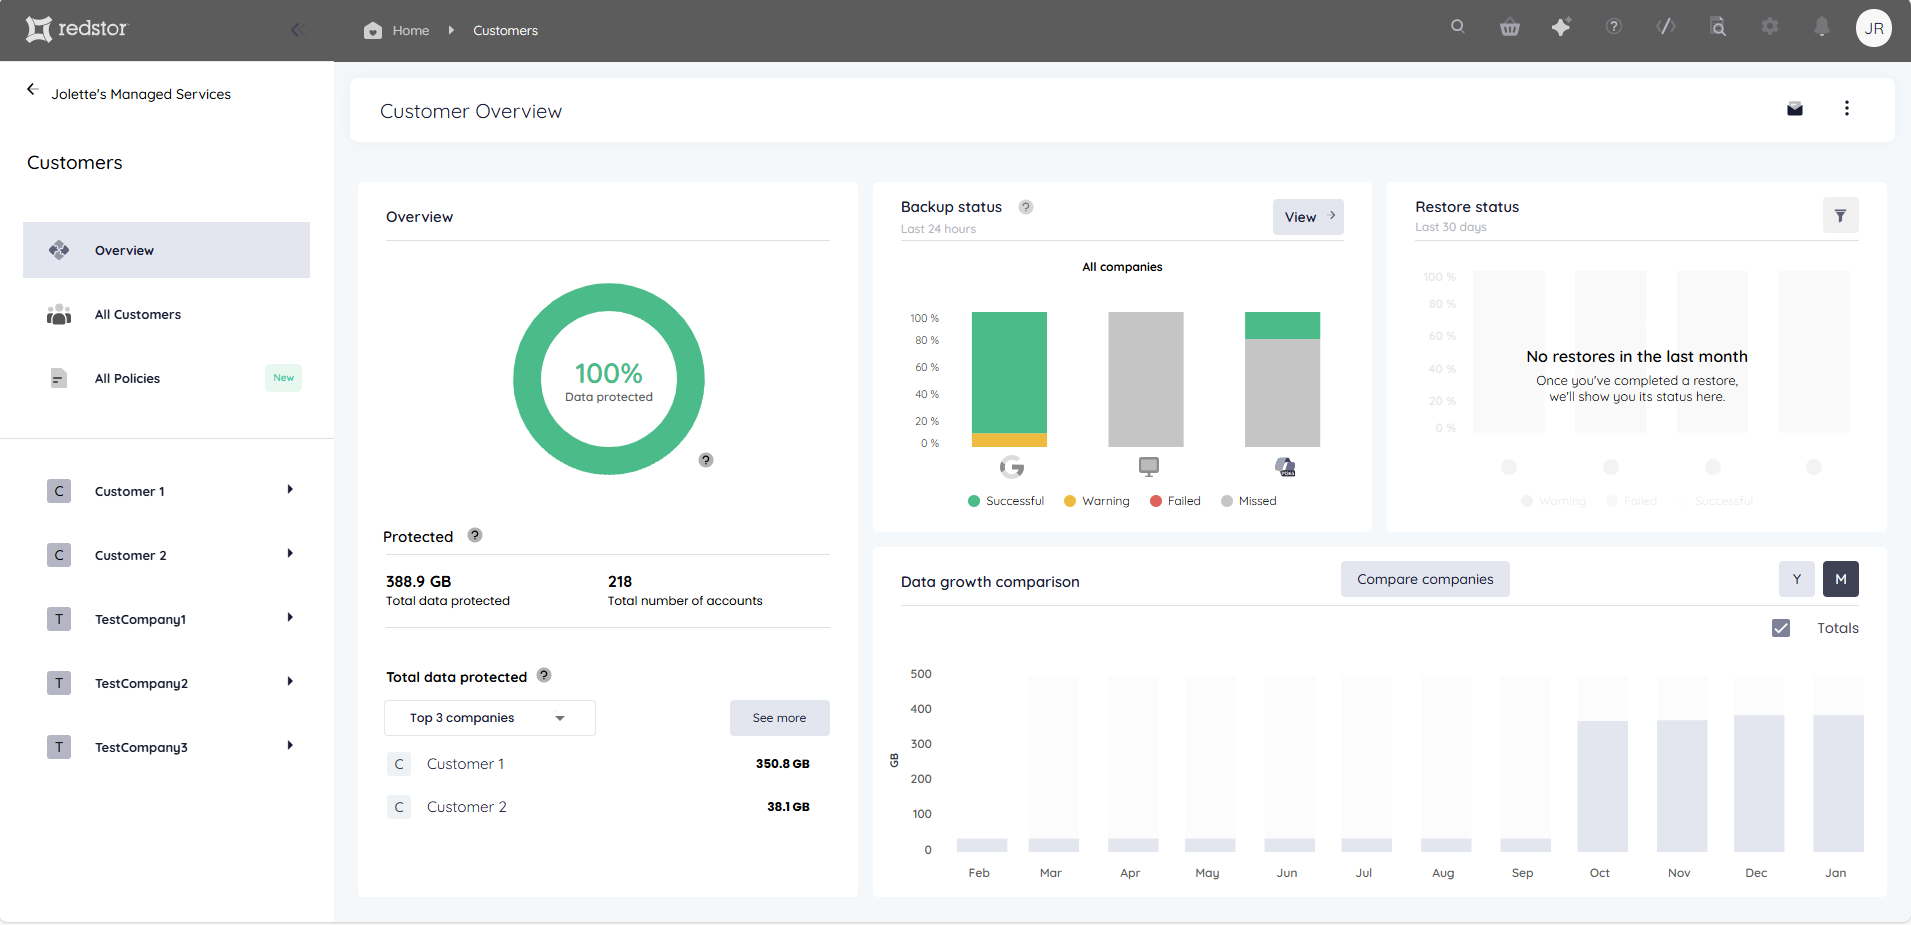
Task: Expand TestCompany1 in the sidebar
Action: (290, 618)
